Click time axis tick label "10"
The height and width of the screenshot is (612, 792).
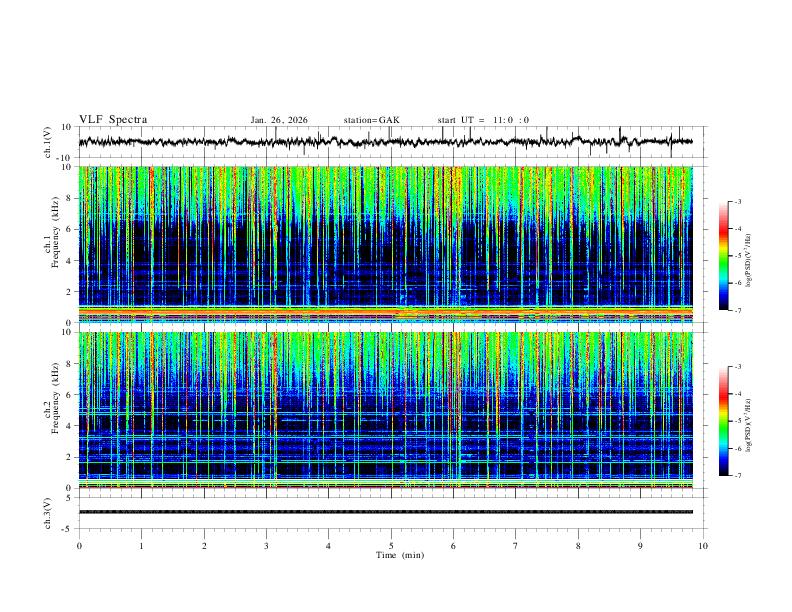coord(703,546)
